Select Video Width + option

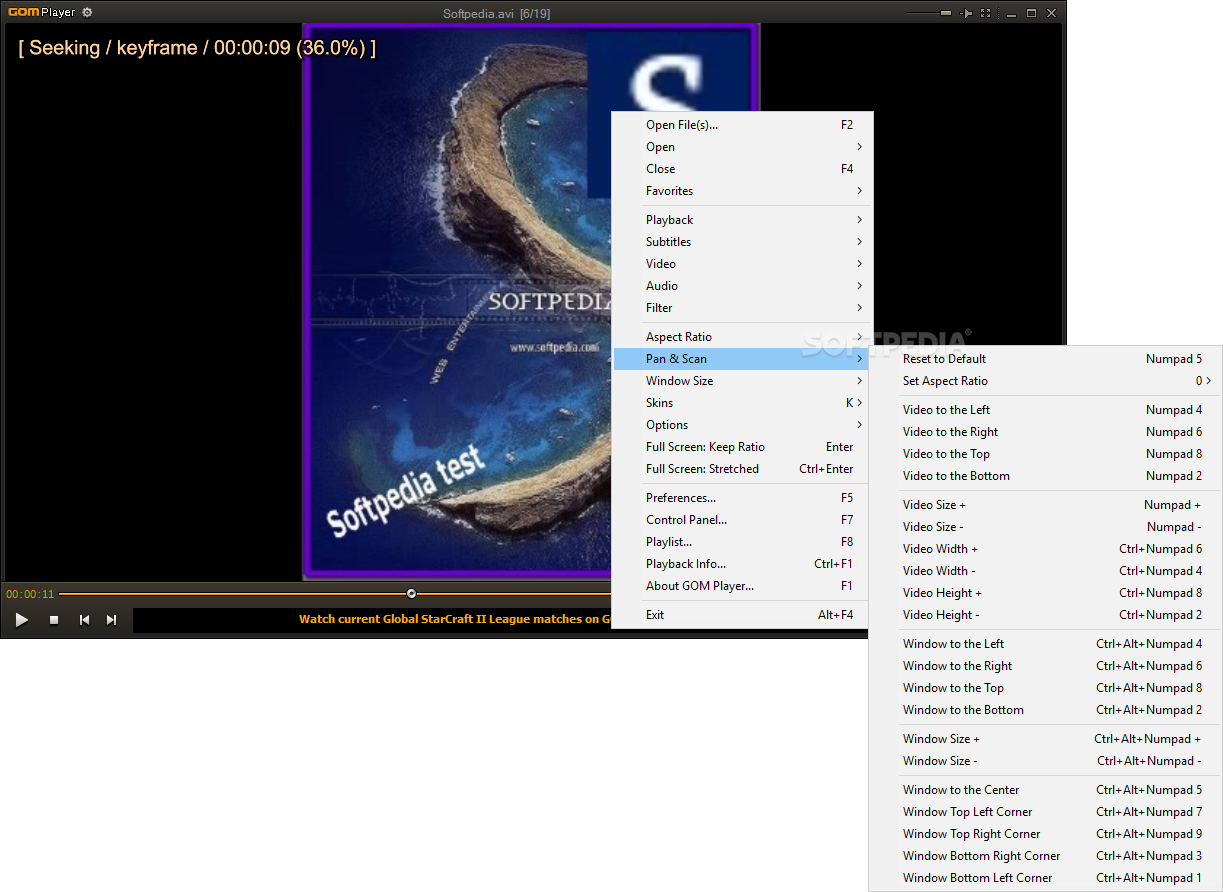coord(1046,549)
